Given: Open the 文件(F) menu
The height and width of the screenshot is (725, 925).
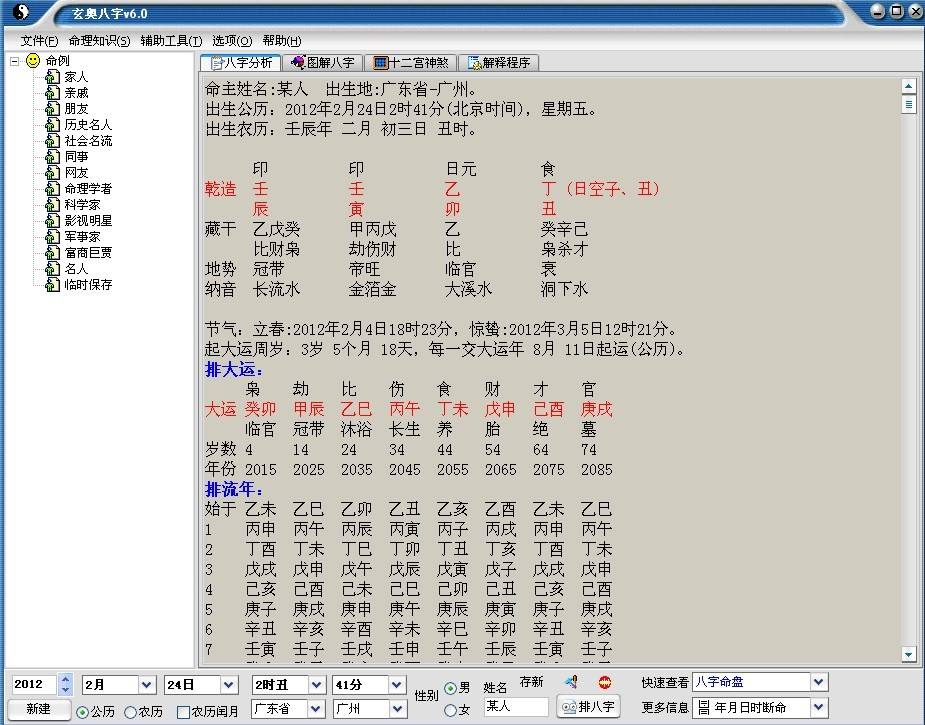Looking at the screenshot, I should click(40, 41).
